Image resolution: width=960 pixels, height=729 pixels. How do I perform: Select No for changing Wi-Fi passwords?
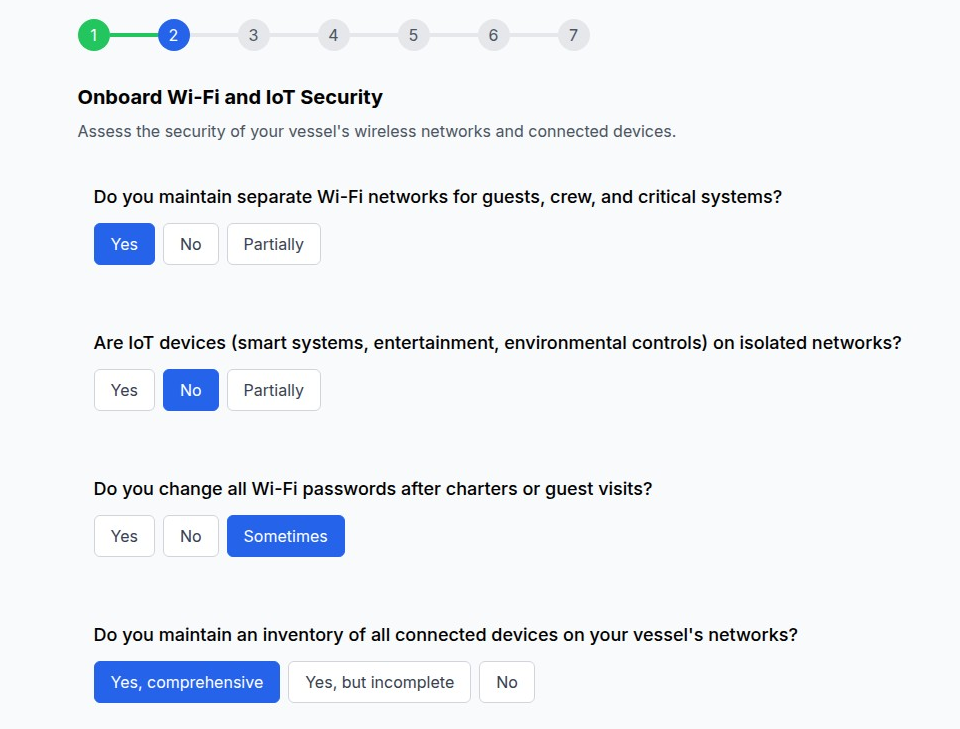(191, 536)
